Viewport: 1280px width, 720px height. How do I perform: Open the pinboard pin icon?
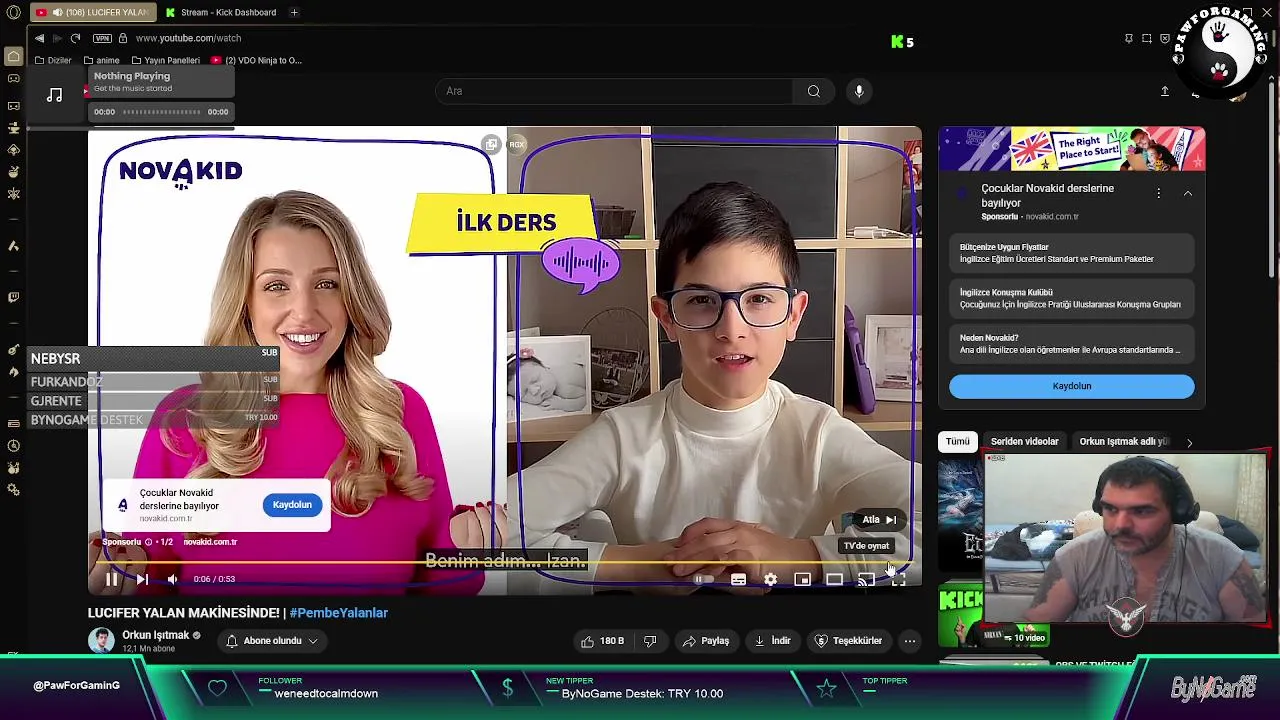pyautogui.click(x=1129, y=38)
